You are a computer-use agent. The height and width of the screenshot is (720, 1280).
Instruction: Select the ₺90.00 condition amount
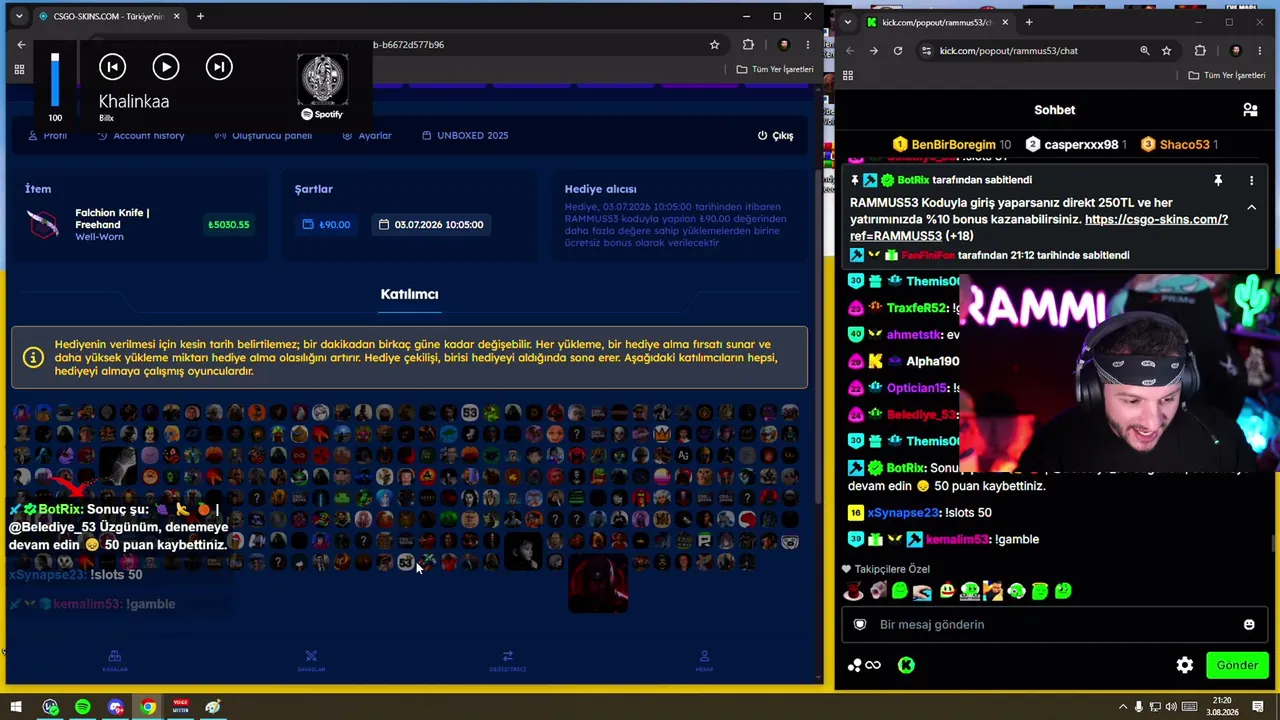coord(327,224)
